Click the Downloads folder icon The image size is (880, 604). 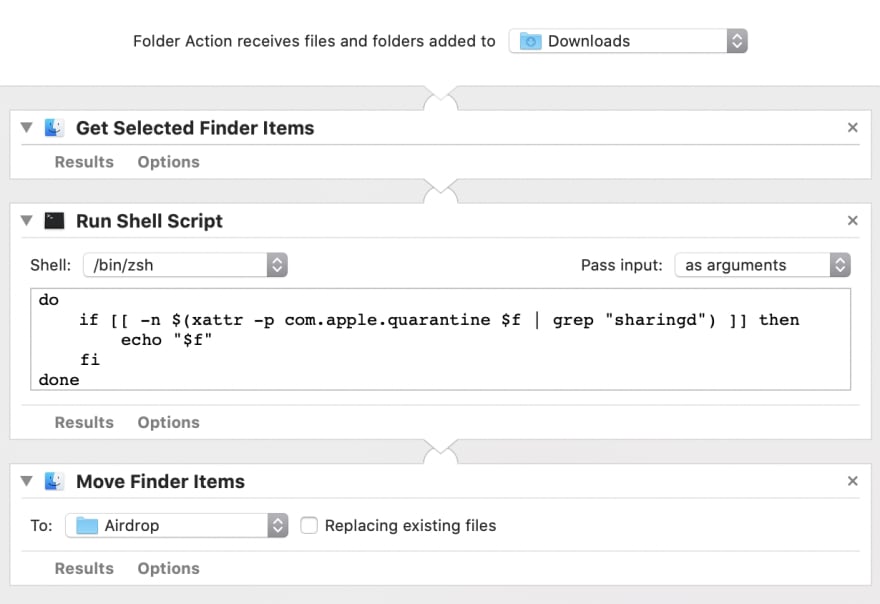[530, 41]
